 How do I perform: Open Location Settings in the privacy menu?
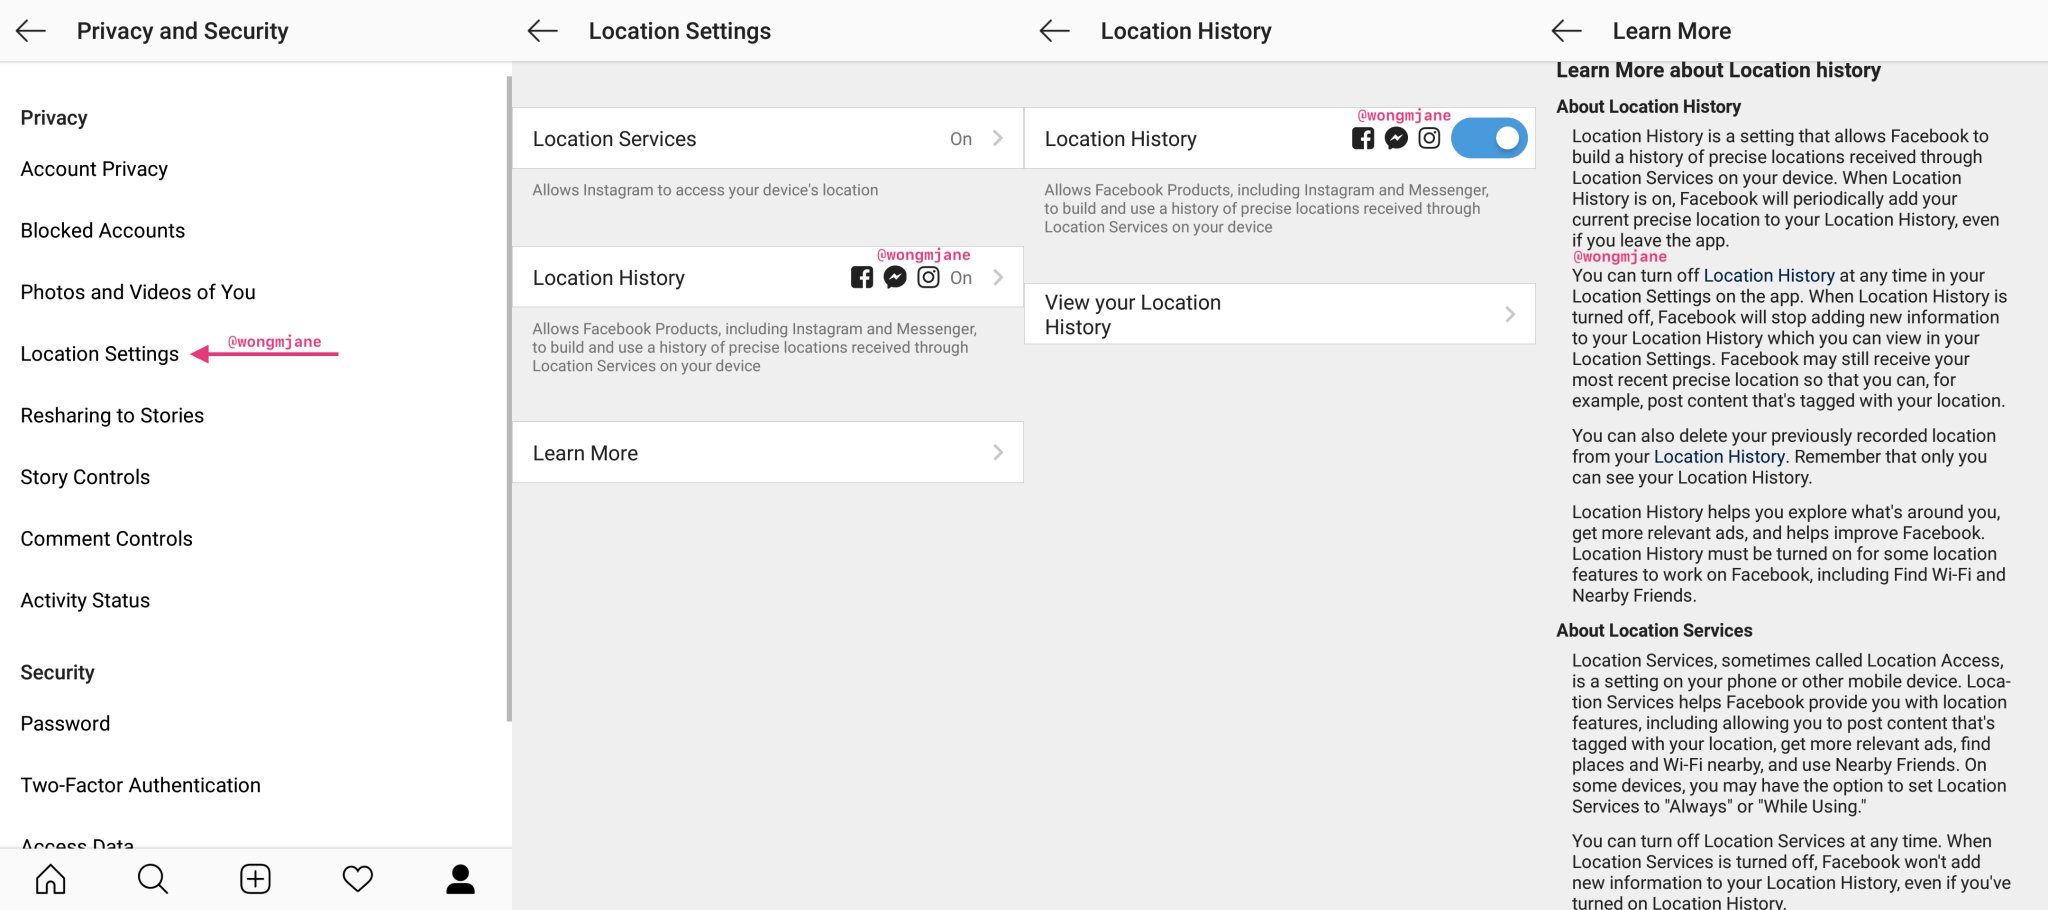click(100, 354)
